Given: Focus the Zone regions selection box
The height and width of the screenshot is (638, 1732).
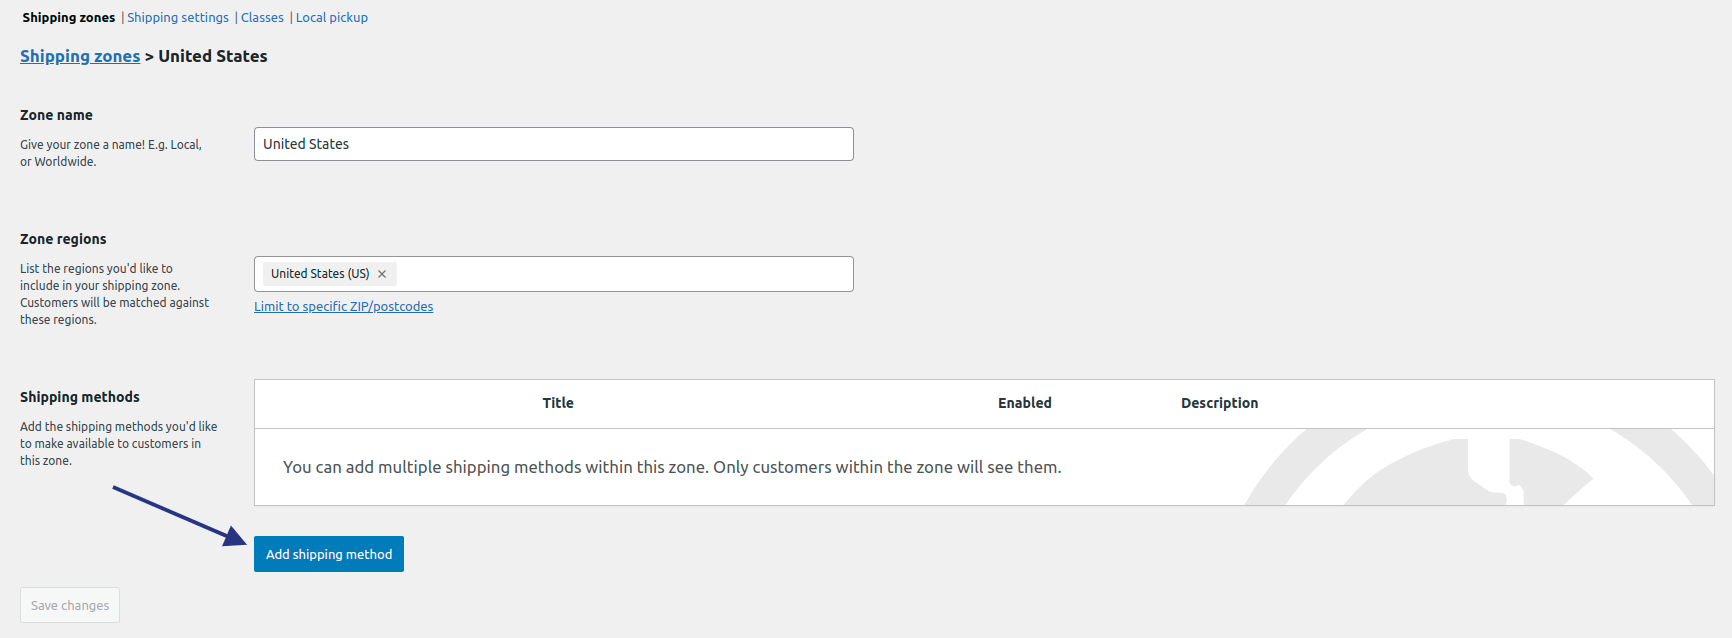Looking at the screenshot, I should [620, 274].
